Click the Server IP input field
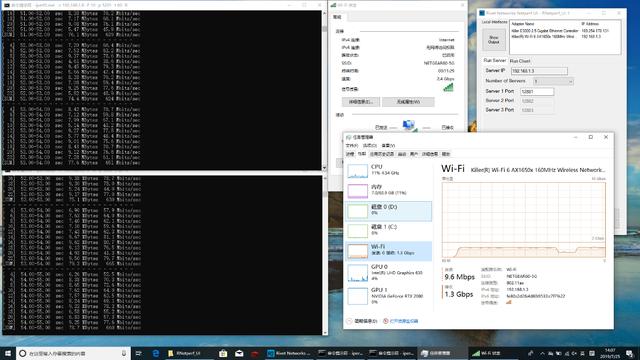The image size is (640, 360). tap(539, 71)
